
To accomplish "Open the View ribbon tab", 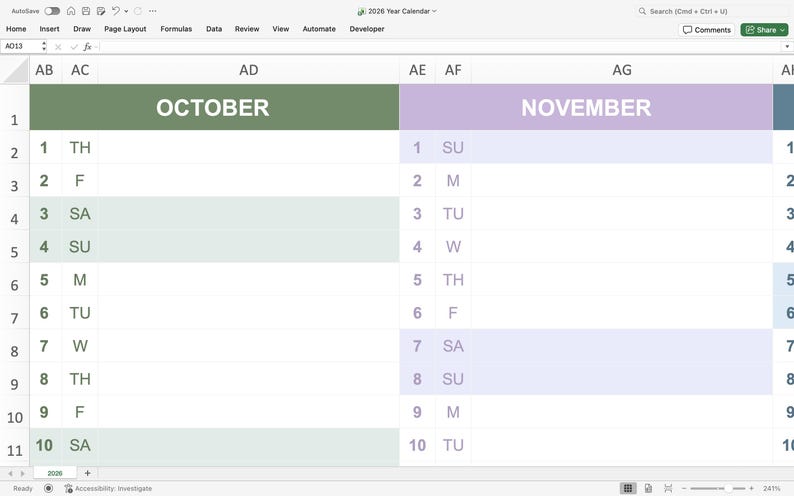I will click(281, 29).
